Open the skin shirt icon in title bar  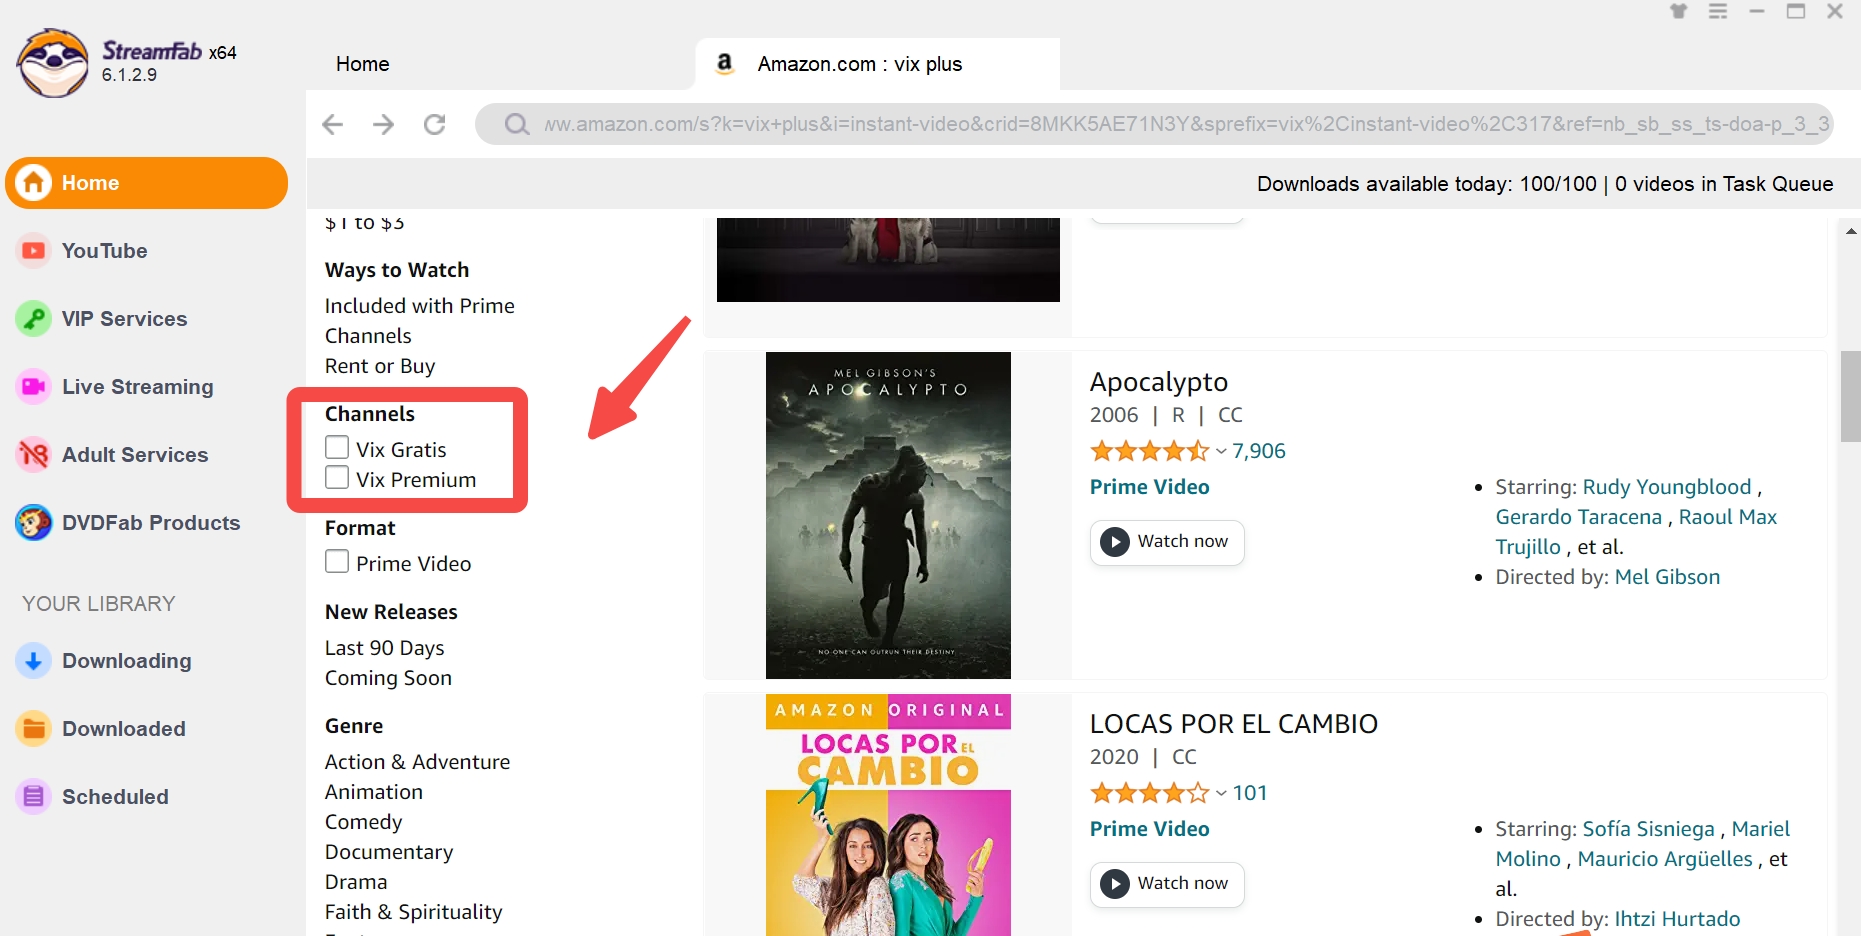click(1679, 11)
